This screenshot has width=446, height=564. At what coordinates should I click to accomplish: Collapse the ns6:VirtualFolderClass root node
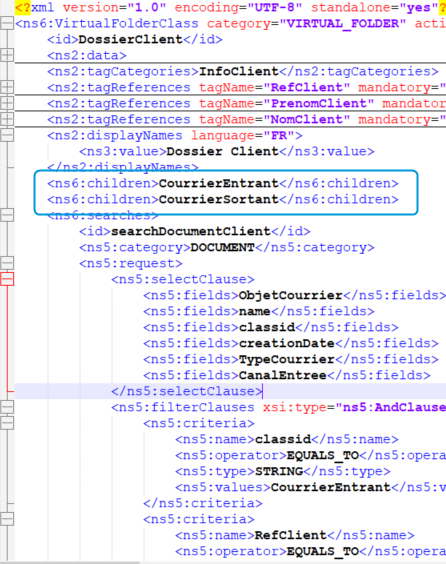7,24
